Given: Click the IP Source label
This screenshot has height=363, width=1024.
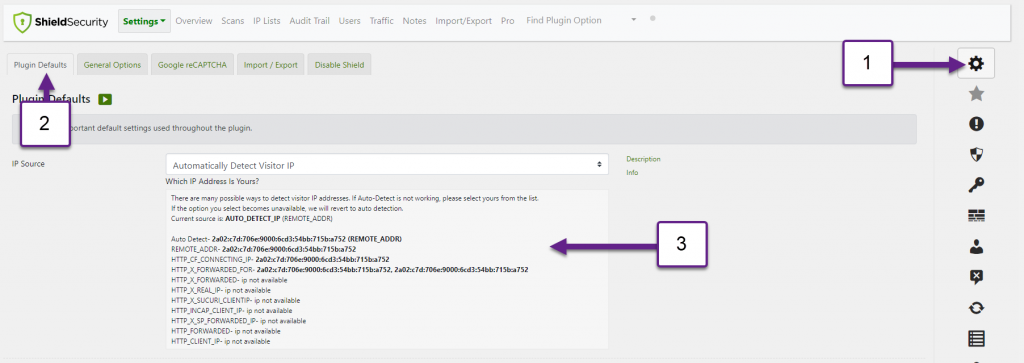Looking at the screenshot, I should (x=28, y=164).
